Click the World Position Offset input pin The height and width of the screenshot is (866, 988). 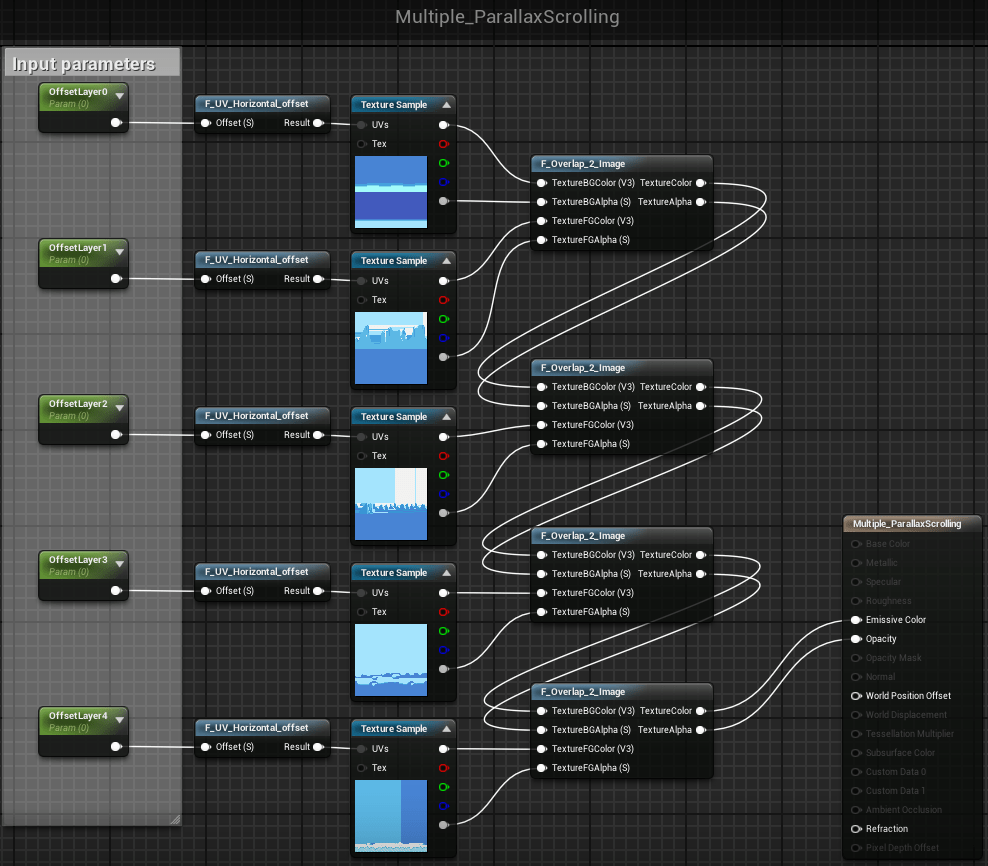tap(856, 695)
